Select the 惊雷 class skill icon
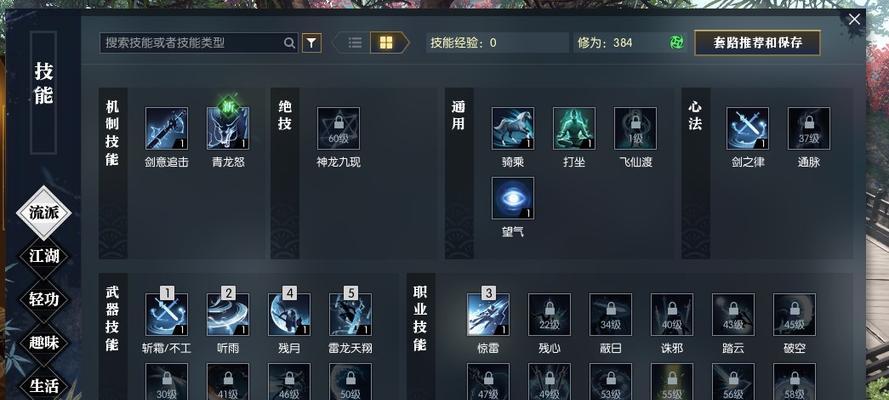 [x=488, y=314]
